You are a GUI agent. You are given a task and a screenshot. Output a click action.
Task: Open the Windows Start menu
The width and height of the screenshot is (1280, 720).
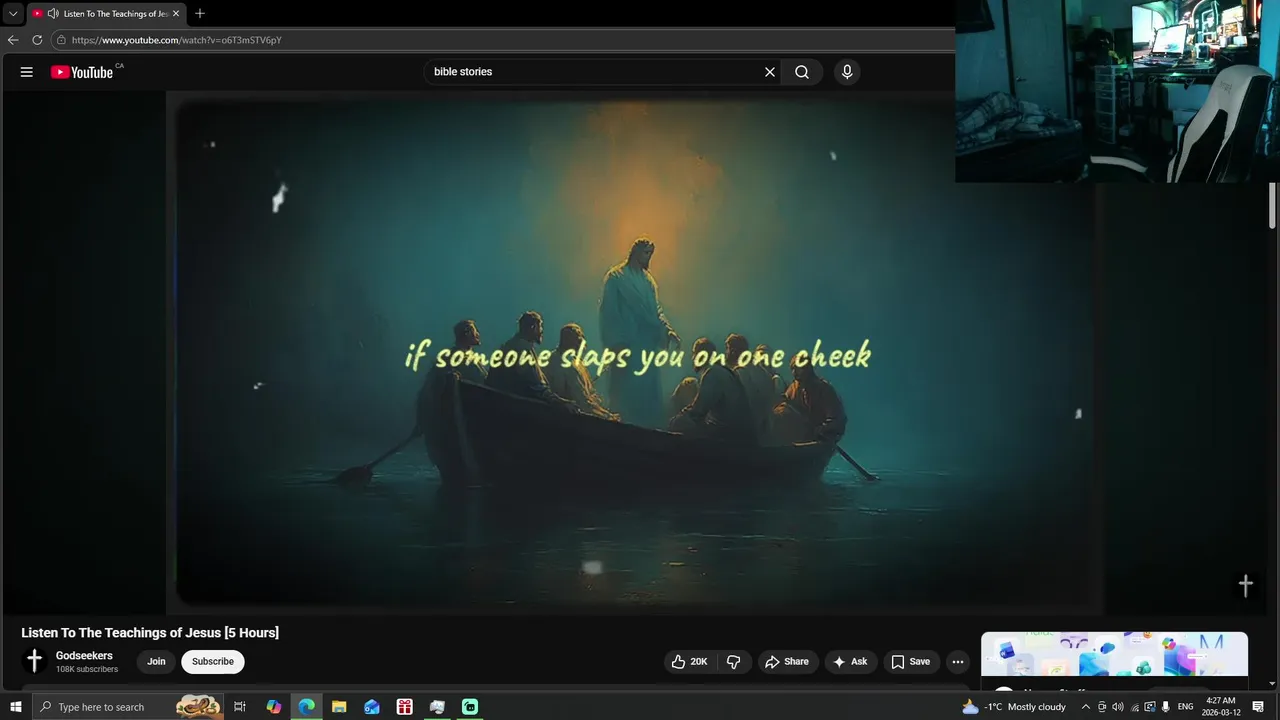click(x=16, y=707)
